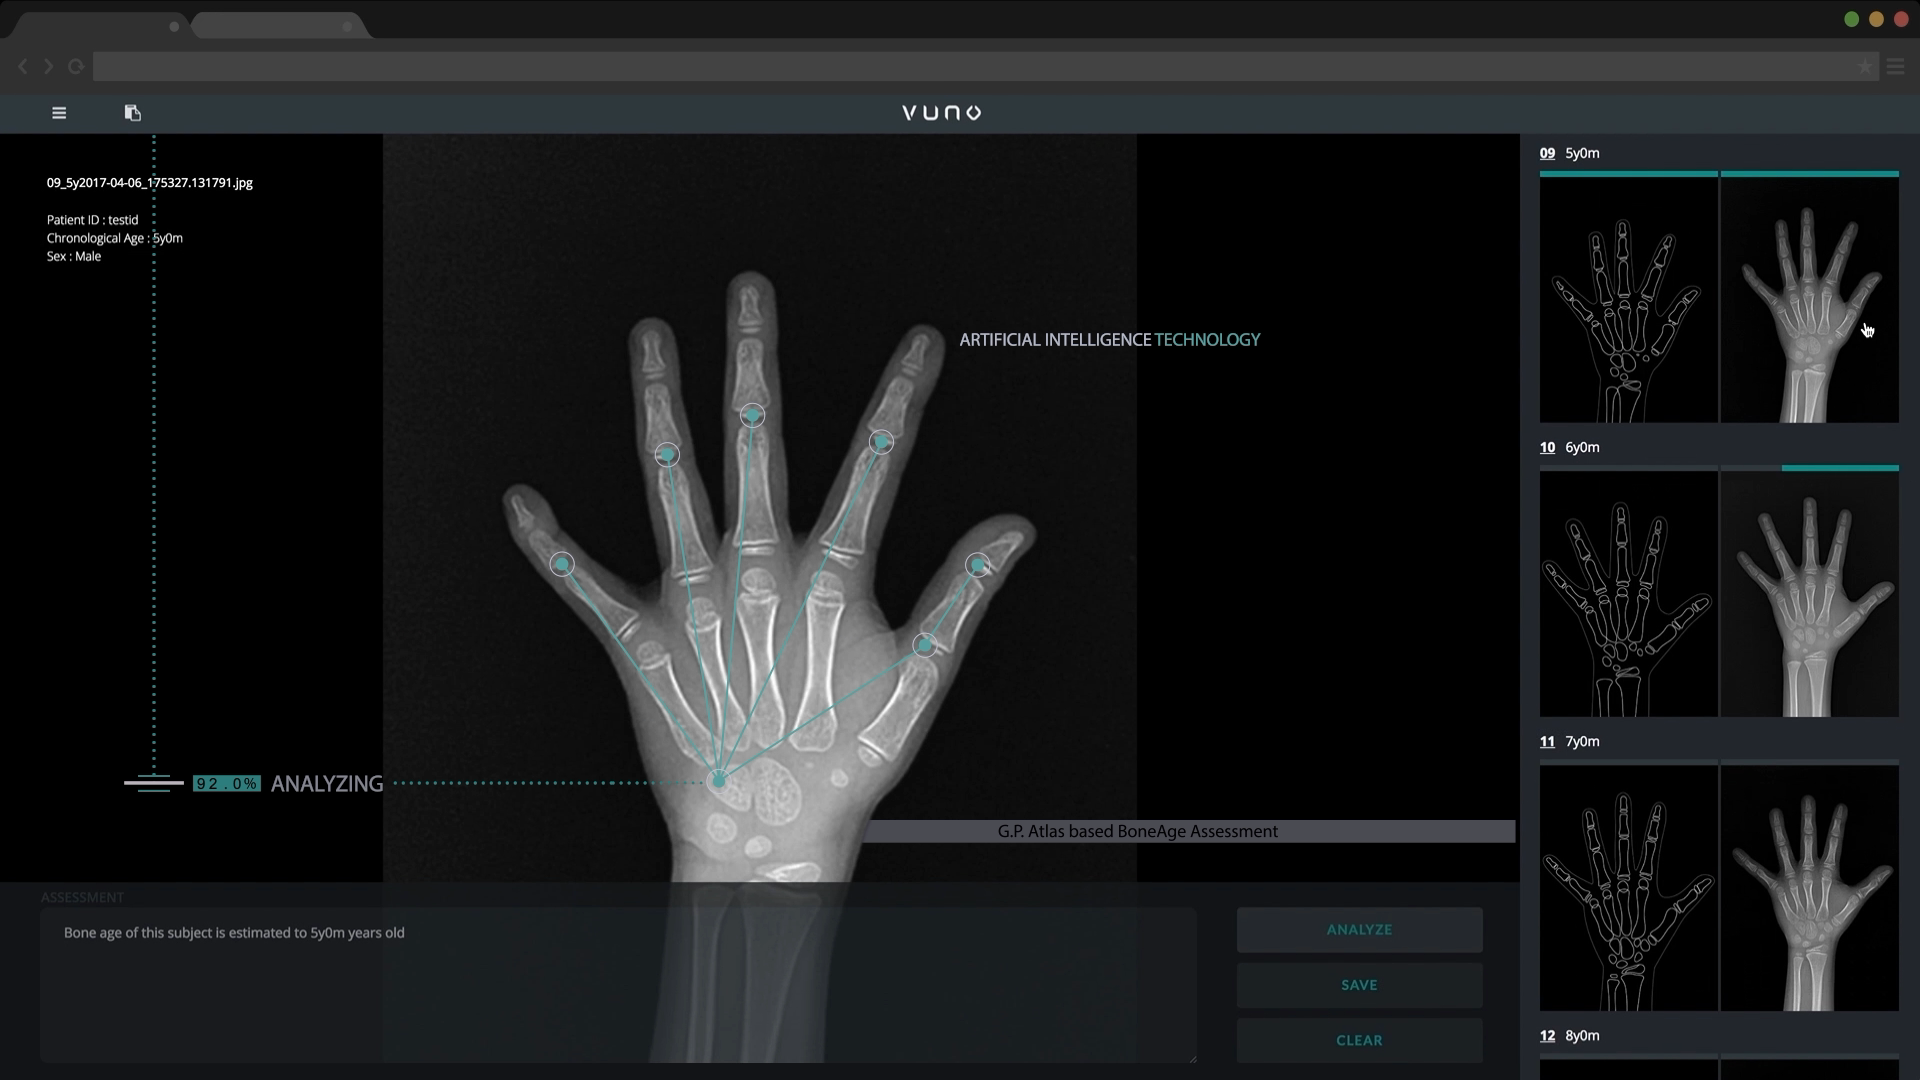Click in the assessment text area
Image resolution: width=1920 pixels, height=1080 pixels.
point(618,985)
